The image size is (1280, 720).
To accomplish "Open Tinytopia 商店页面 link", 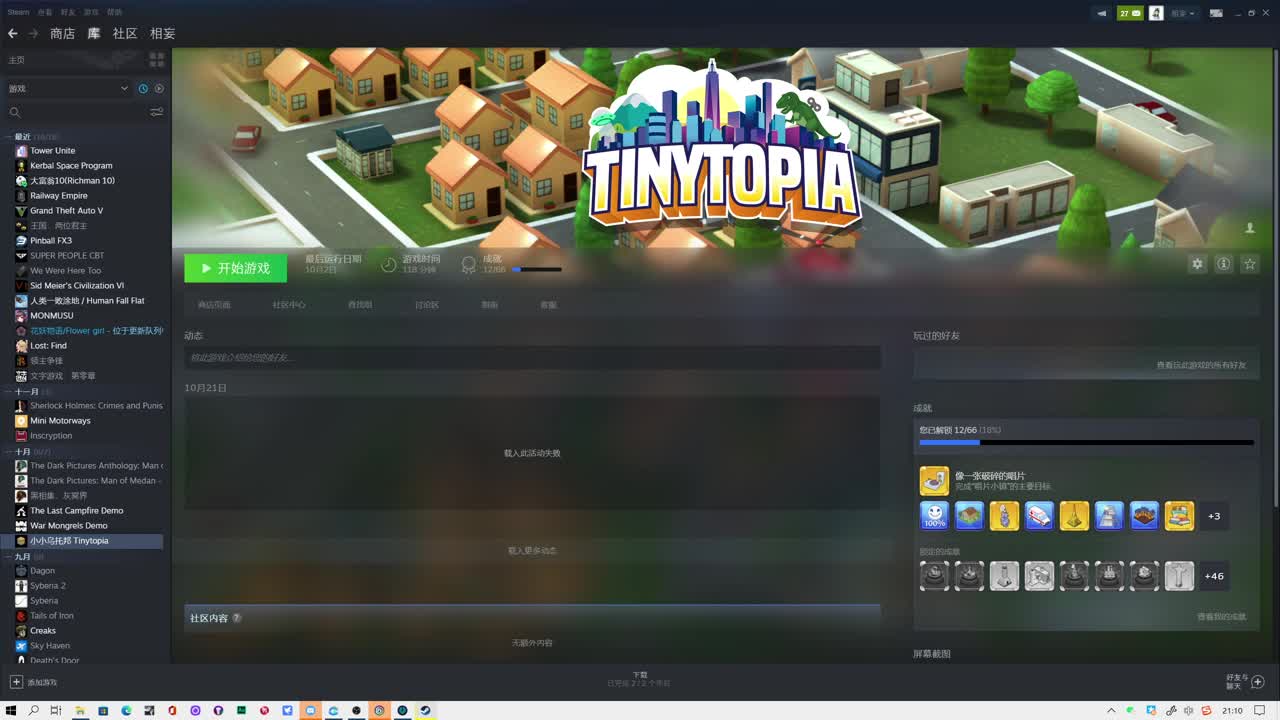I will tap(214, 304).
